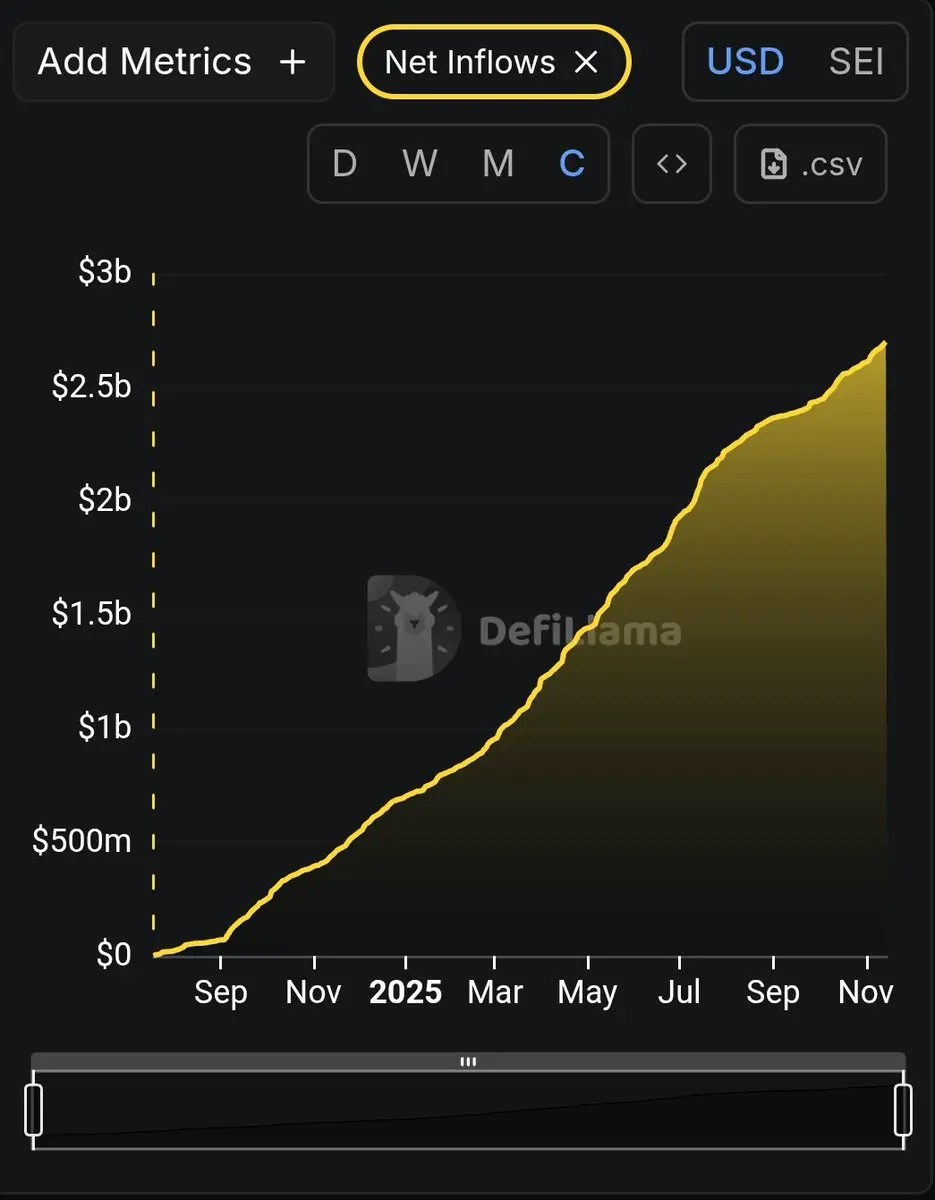The height and width of the screenshot is (1200, 935).
Task: Click the dashed vertical marker at chart start
Action: coord(153,600)
